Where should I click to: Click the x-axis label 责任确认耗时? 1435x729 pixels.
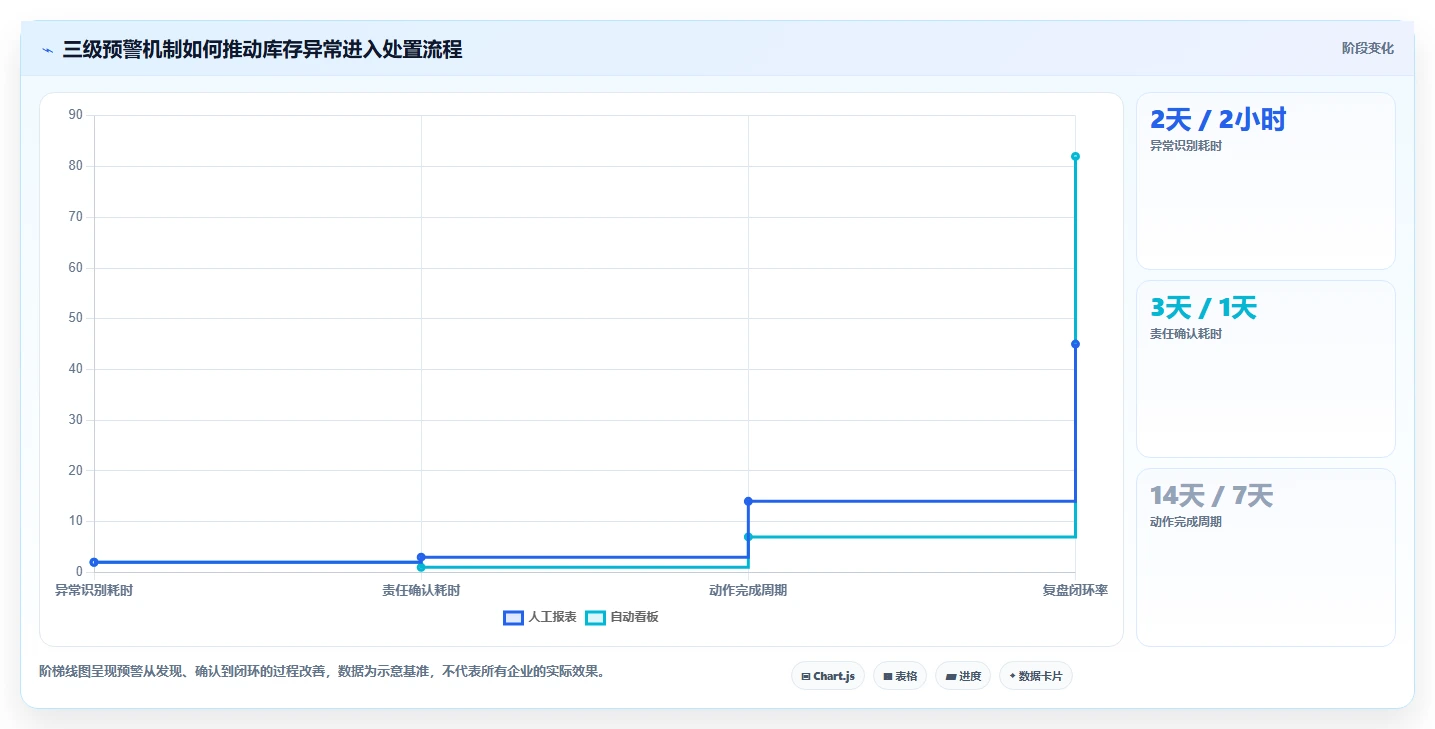pyautogui.click(x=421, y=590)
